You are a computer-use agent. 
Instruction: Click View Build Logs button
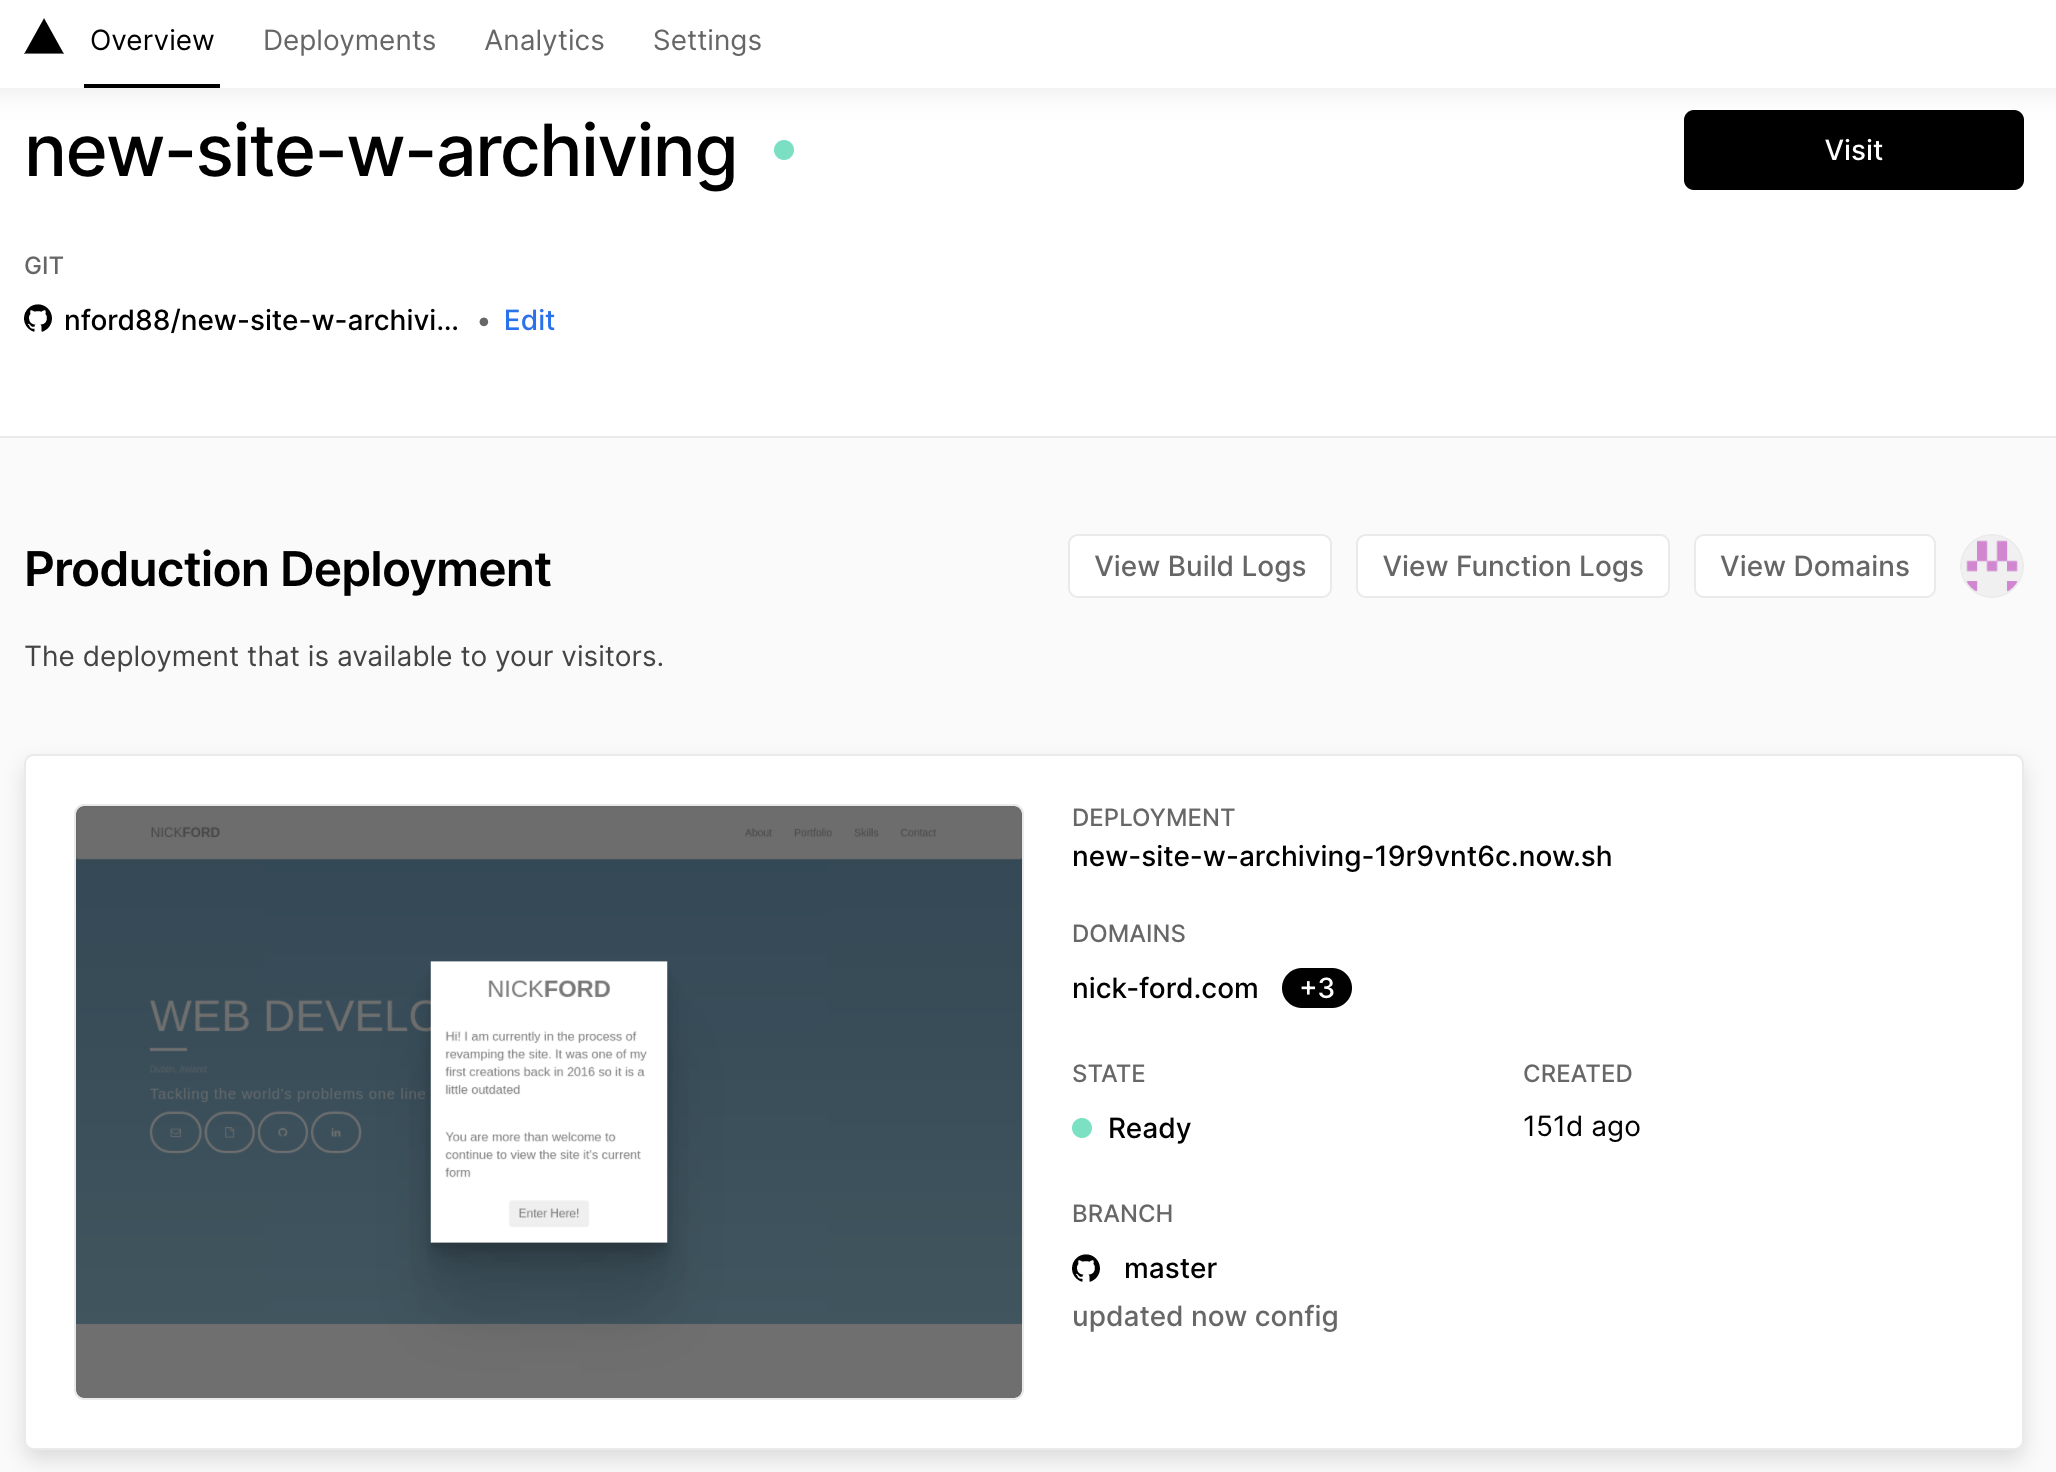pos(1200,566)
